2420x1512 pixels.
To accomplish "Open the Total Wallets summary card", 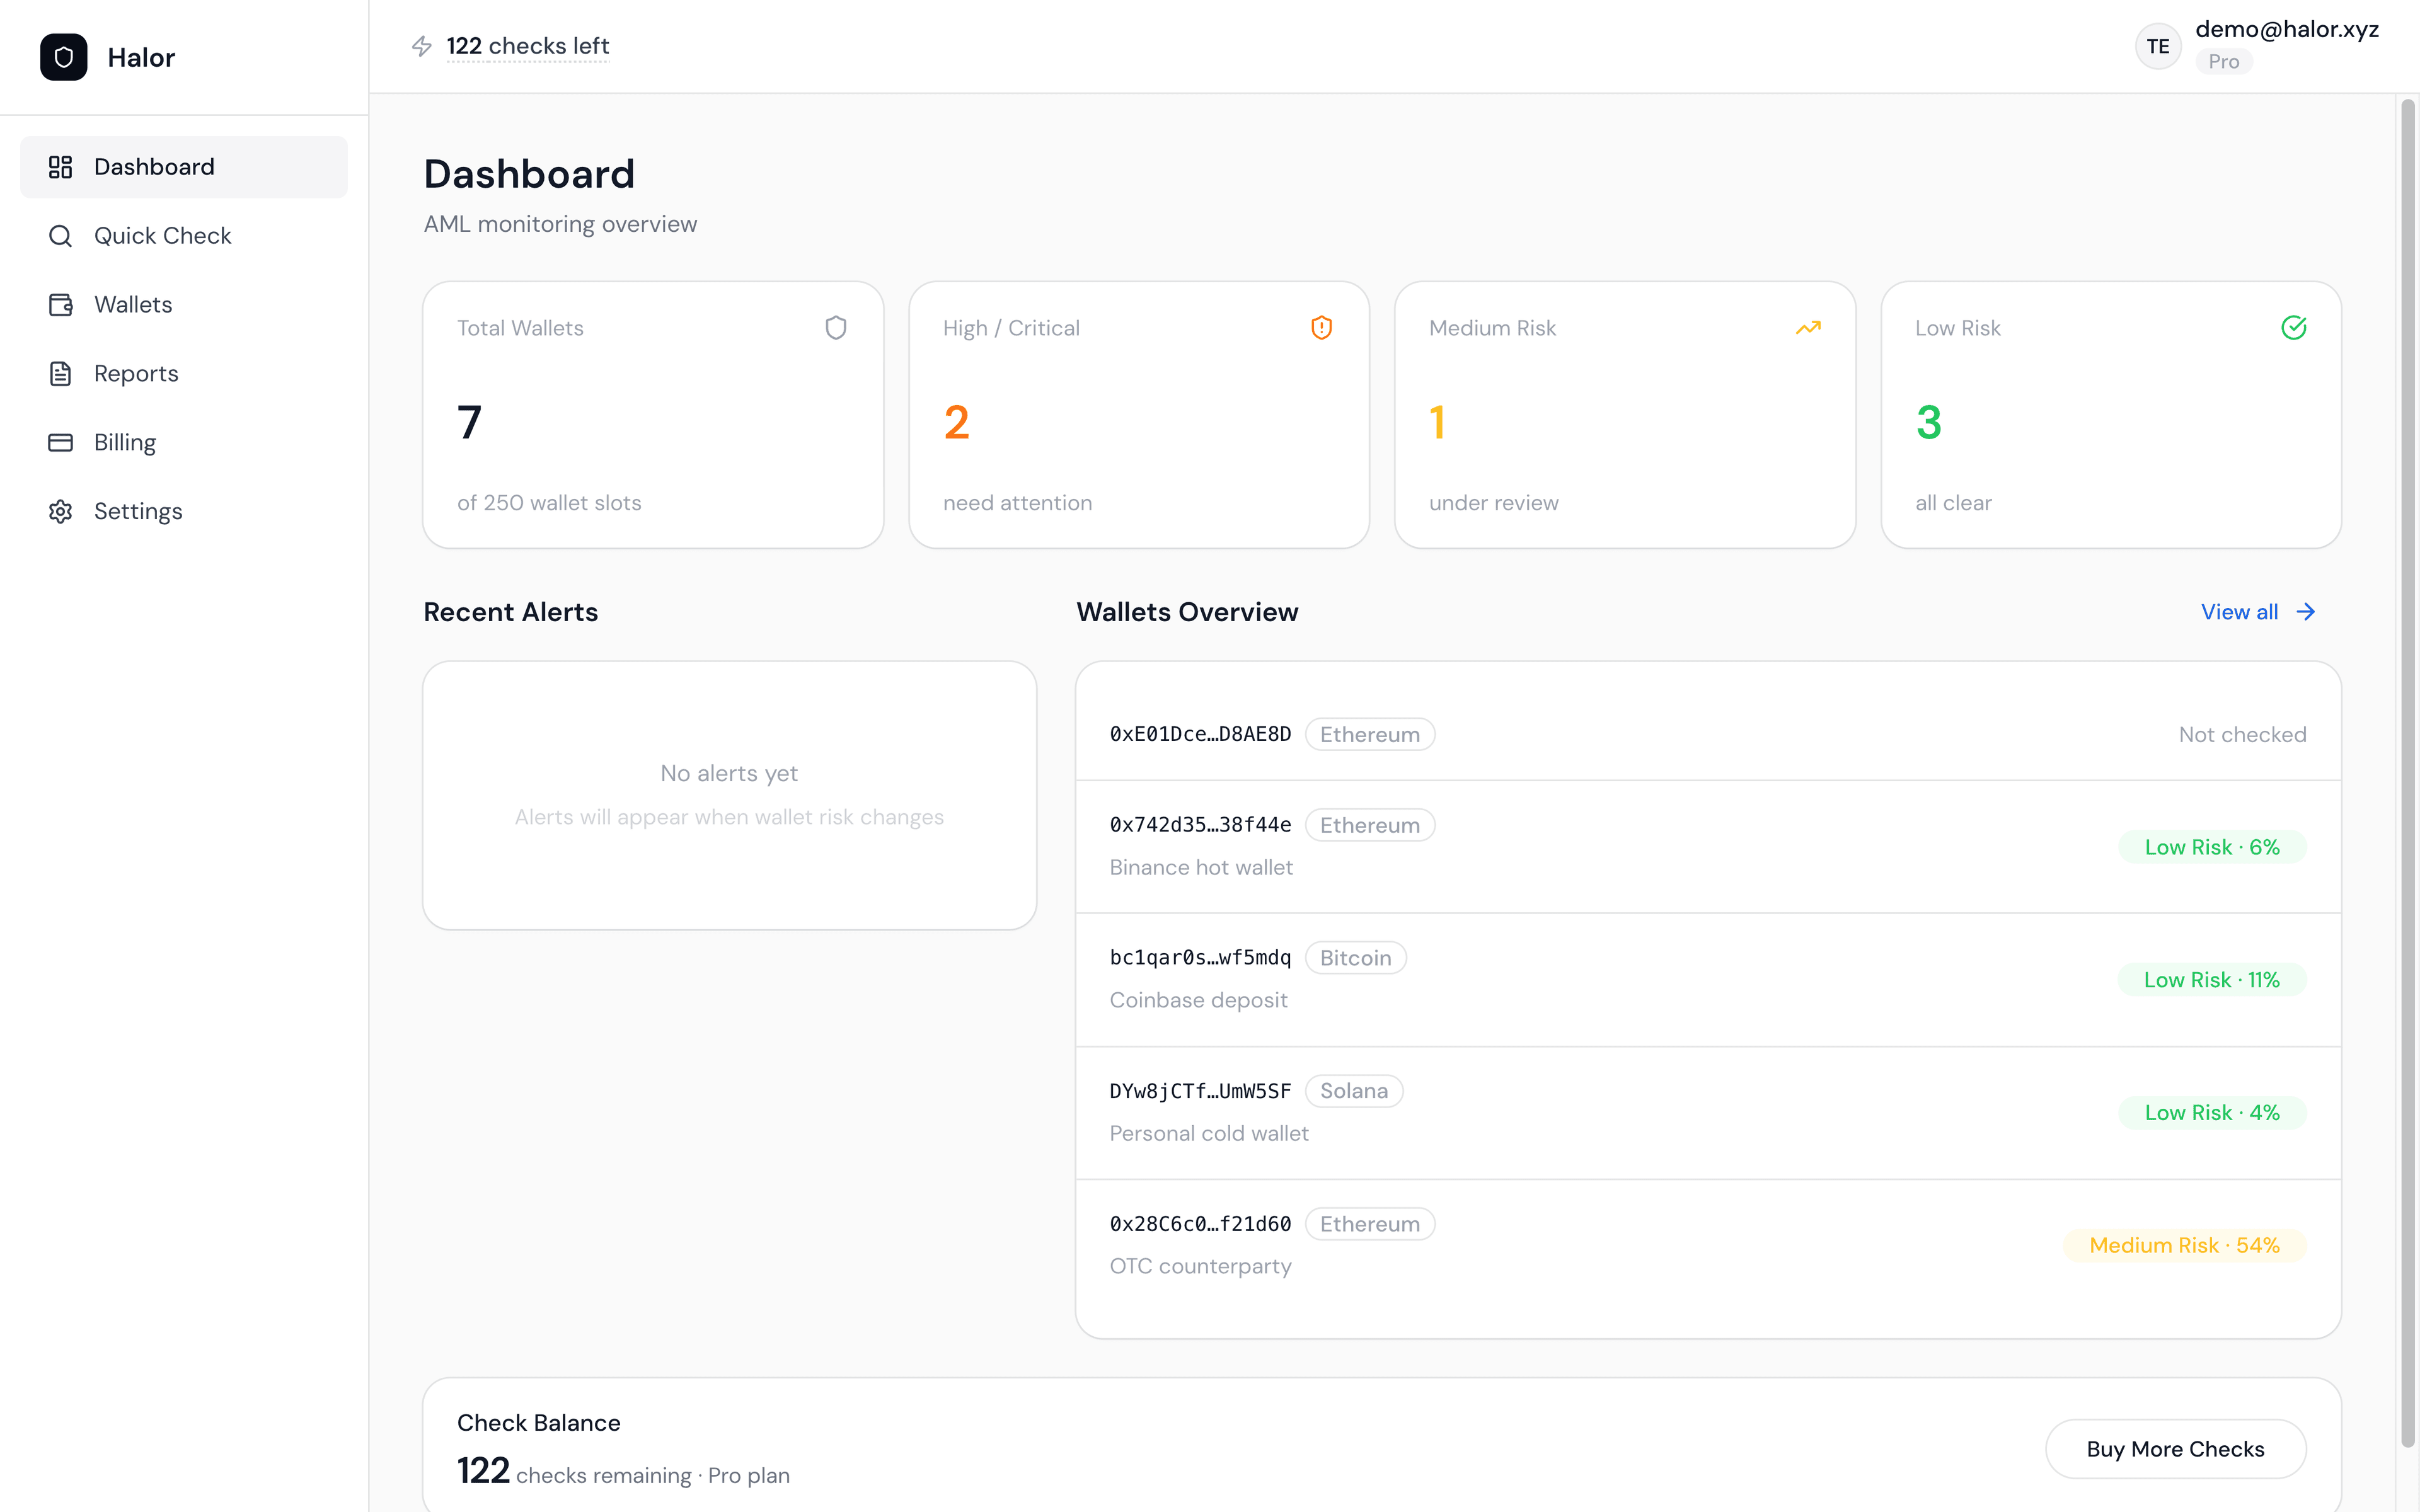I will click(653, 415).
